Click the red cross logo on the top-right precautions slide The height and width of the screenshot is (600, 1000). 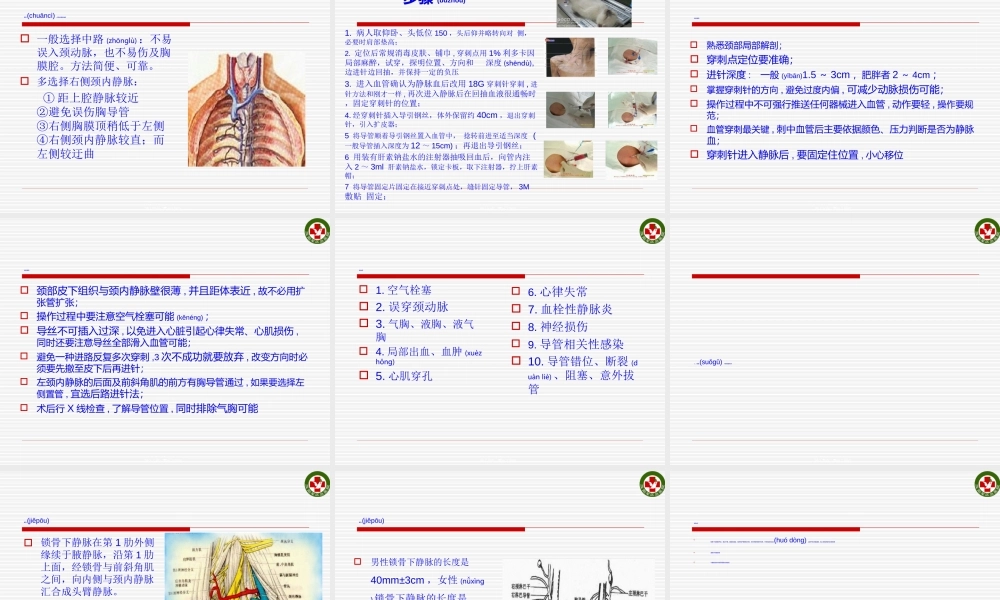click(985, 229)
